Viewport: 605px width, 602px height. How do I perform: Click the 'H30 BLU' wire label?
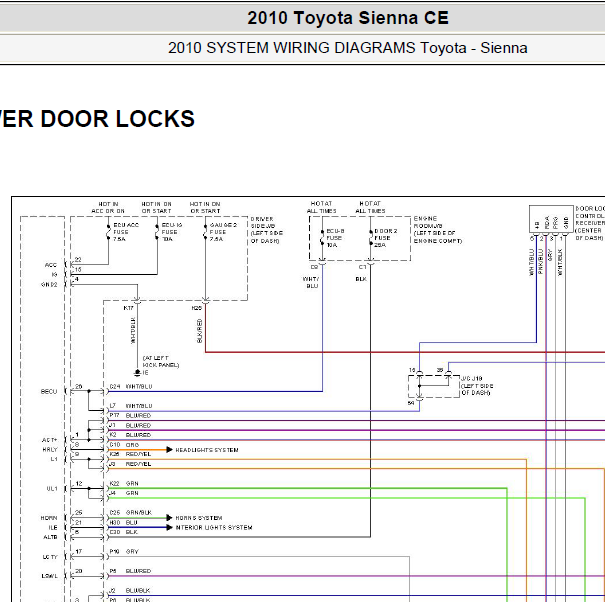click(x=123, y=523)
